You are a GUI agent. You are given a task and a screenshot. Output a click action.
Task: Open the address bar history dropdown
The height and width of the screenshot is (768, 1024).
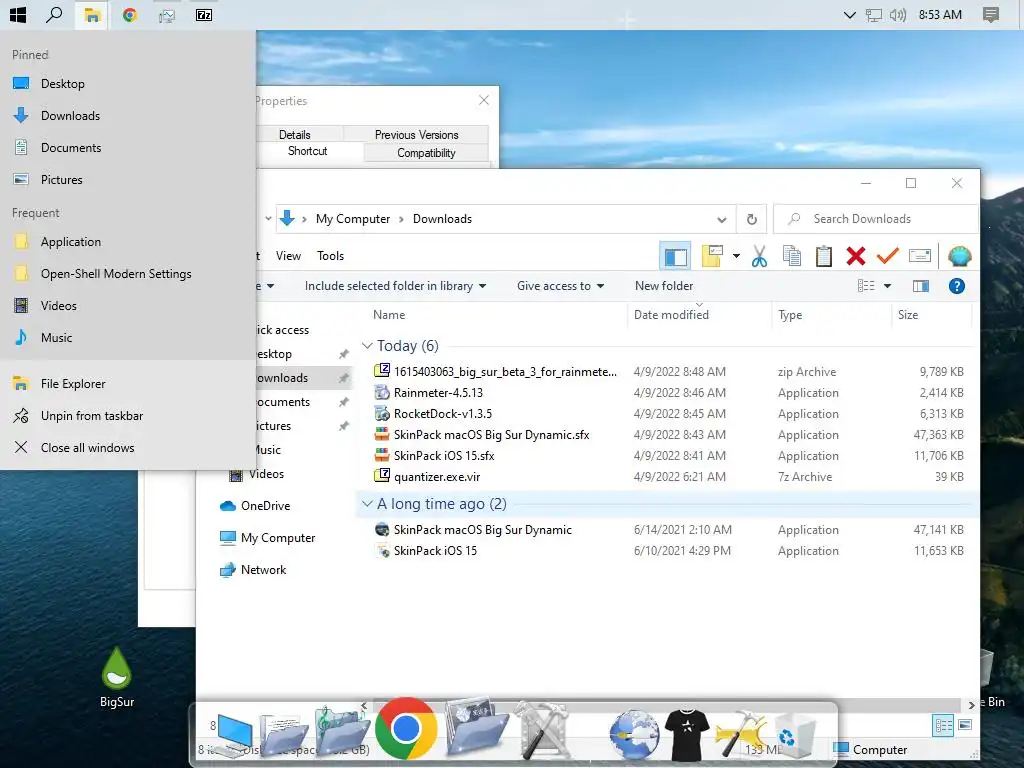722,219
